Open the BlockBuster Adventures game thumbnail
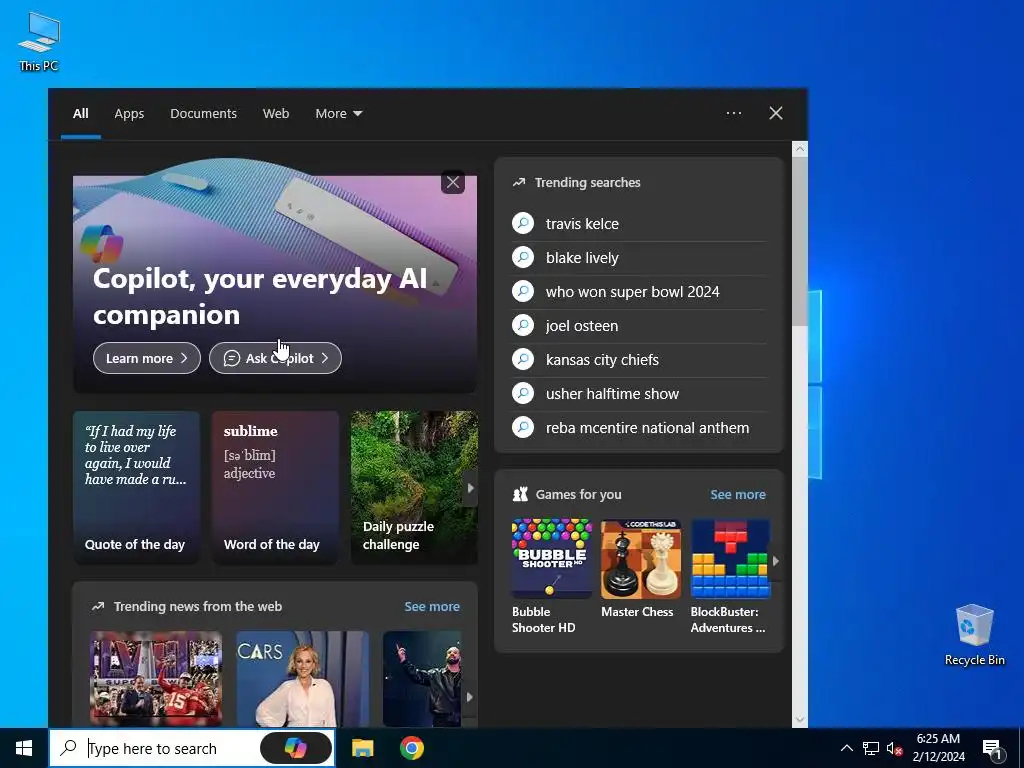 (730, 558)
